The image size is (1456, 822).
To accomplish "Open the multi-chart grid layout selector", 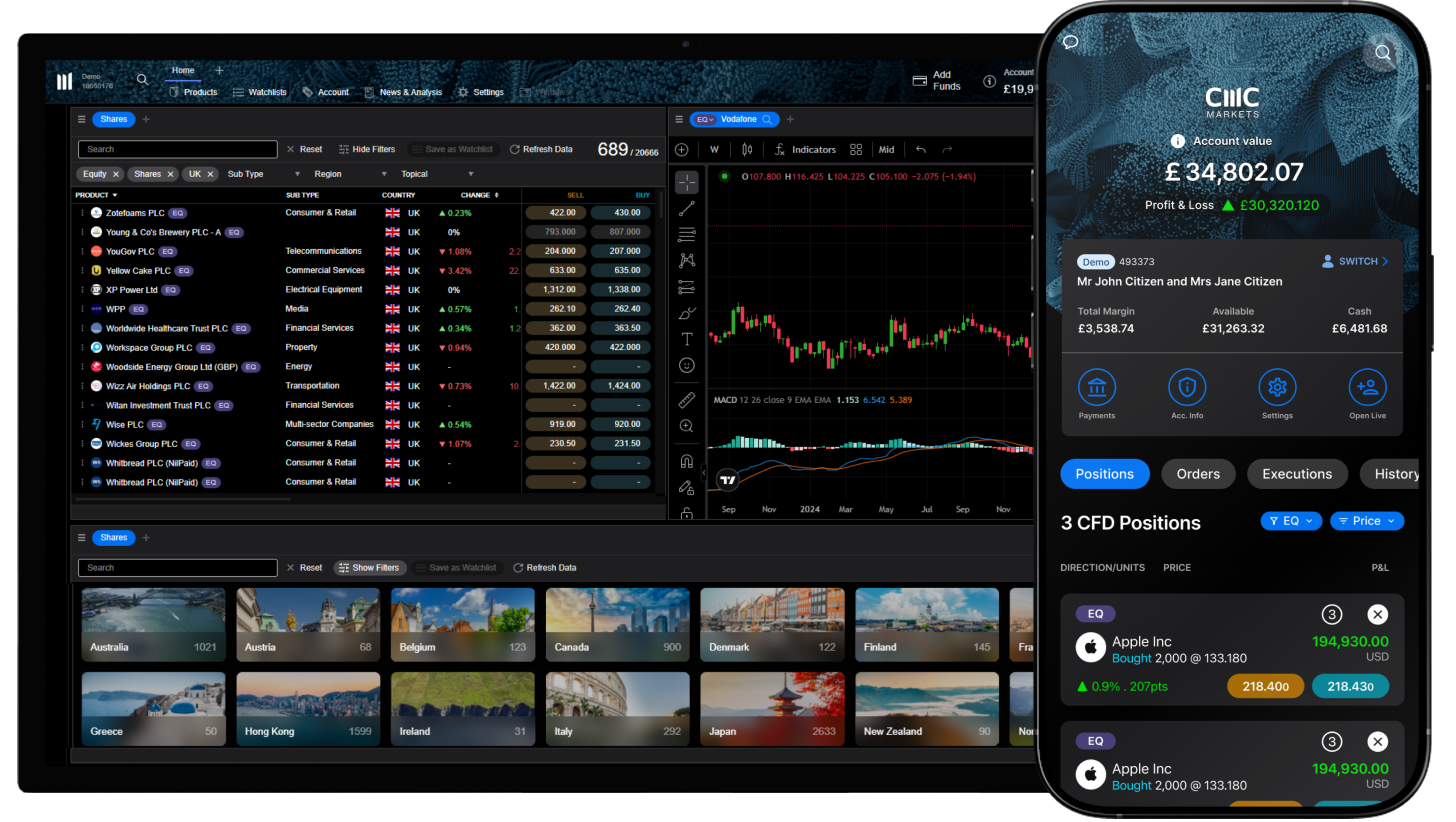I will click(856, 149).
